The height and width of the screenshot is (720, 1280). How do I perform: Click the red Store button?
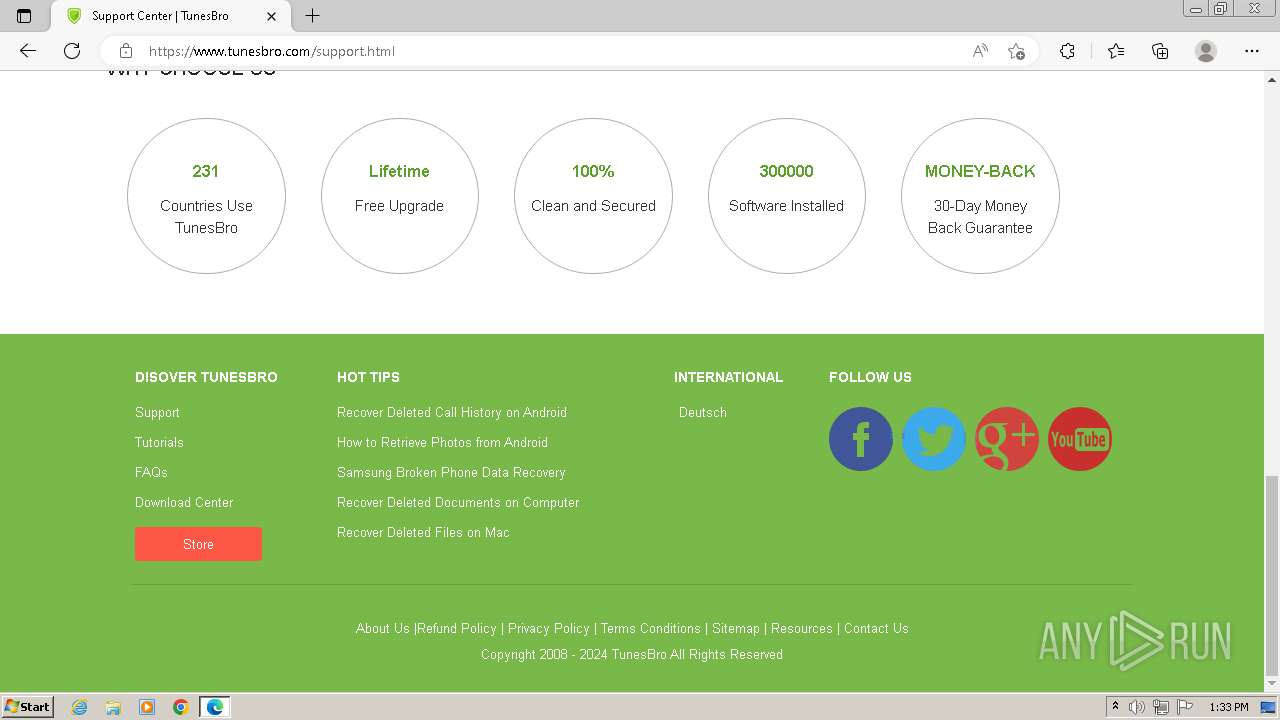(x=198, y=544)
